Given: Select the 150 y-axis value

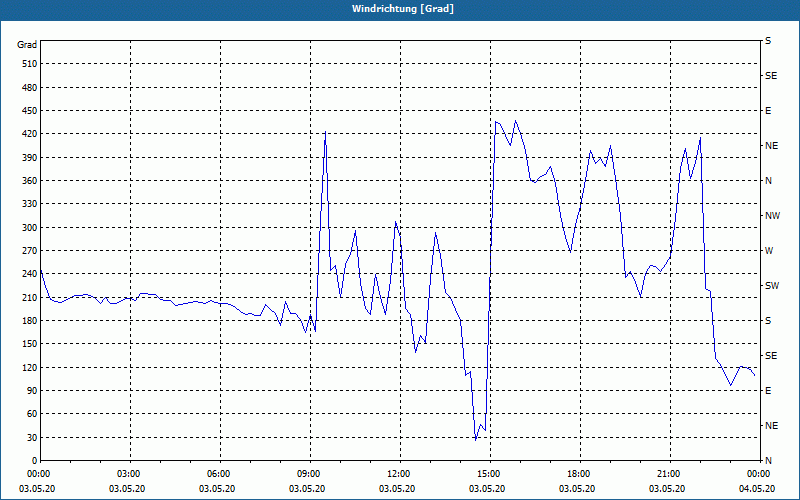Looking at the screenshot, I should 29,344.
